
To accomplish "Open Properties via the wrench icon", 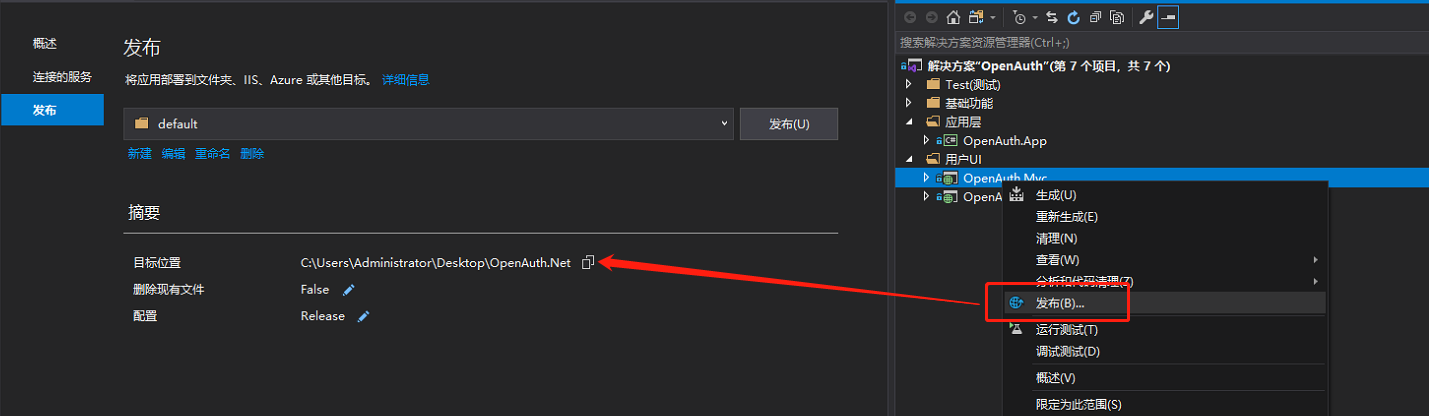I will [x=1146, y=17].
